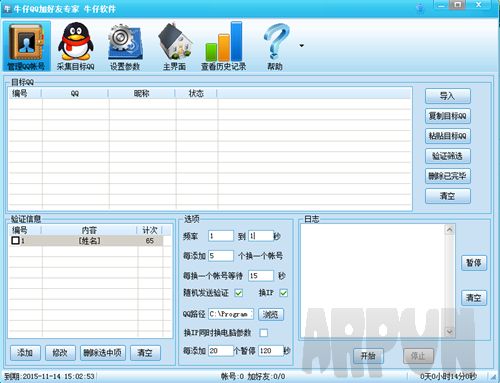Click the 停止 button
Image resolution: width=500 pixels, height=383 pixels.
click(x=418, y=356)
